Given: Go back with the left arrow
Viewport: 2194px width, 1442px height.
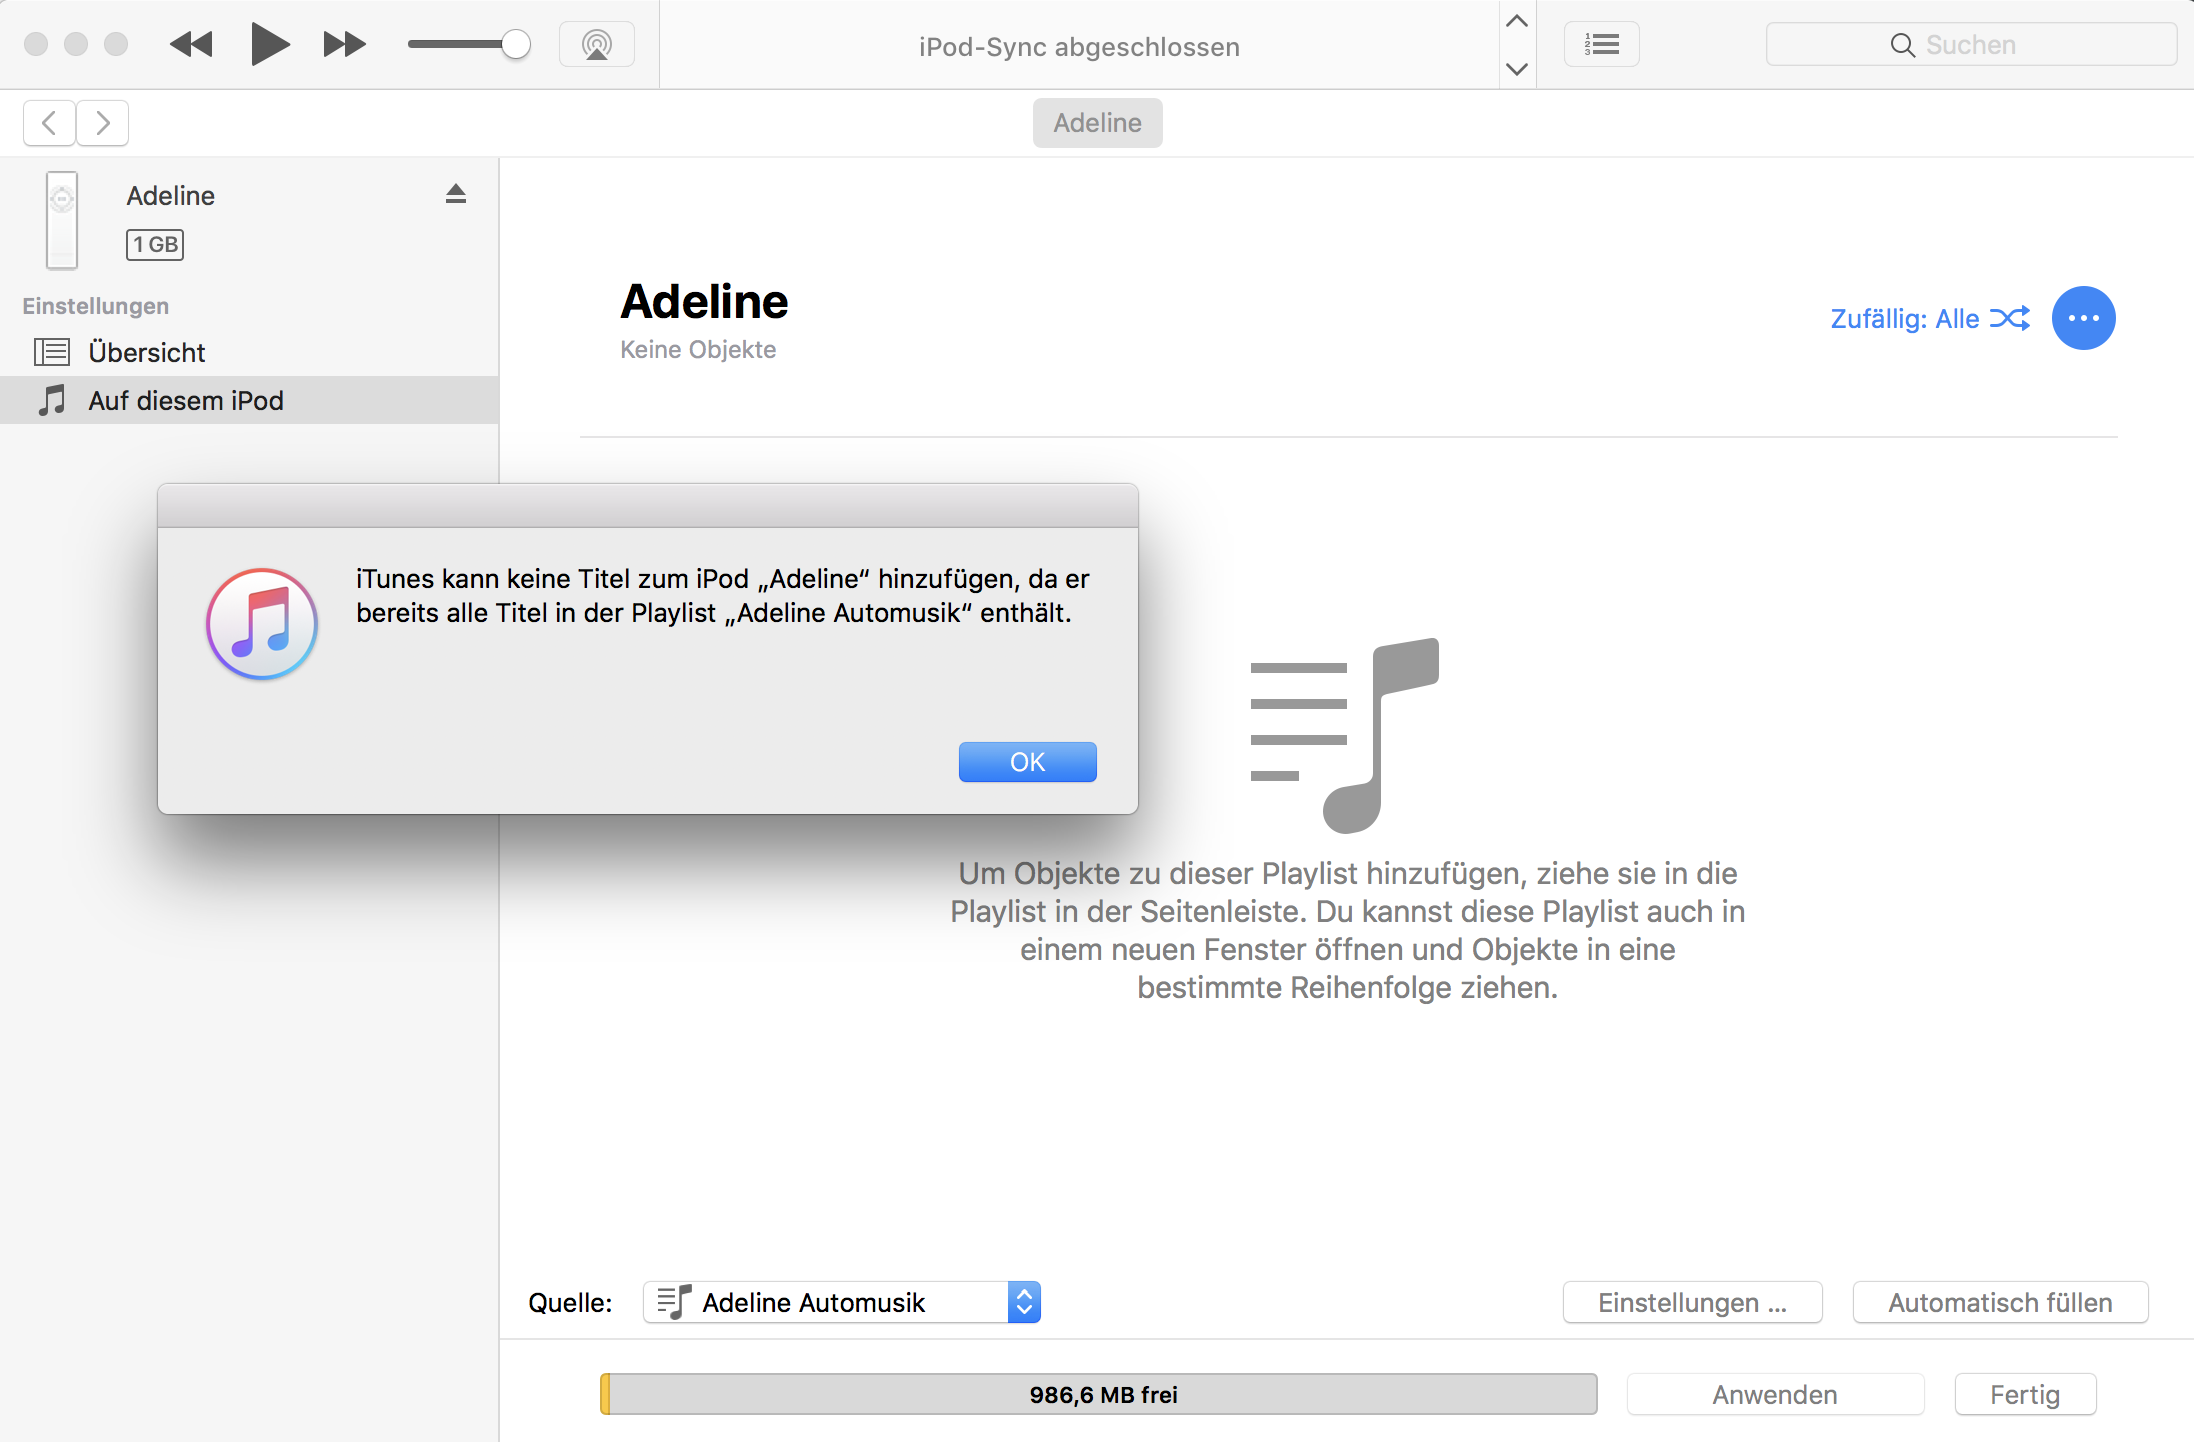Looking at the screenshot, I should [x=50, y=123].
